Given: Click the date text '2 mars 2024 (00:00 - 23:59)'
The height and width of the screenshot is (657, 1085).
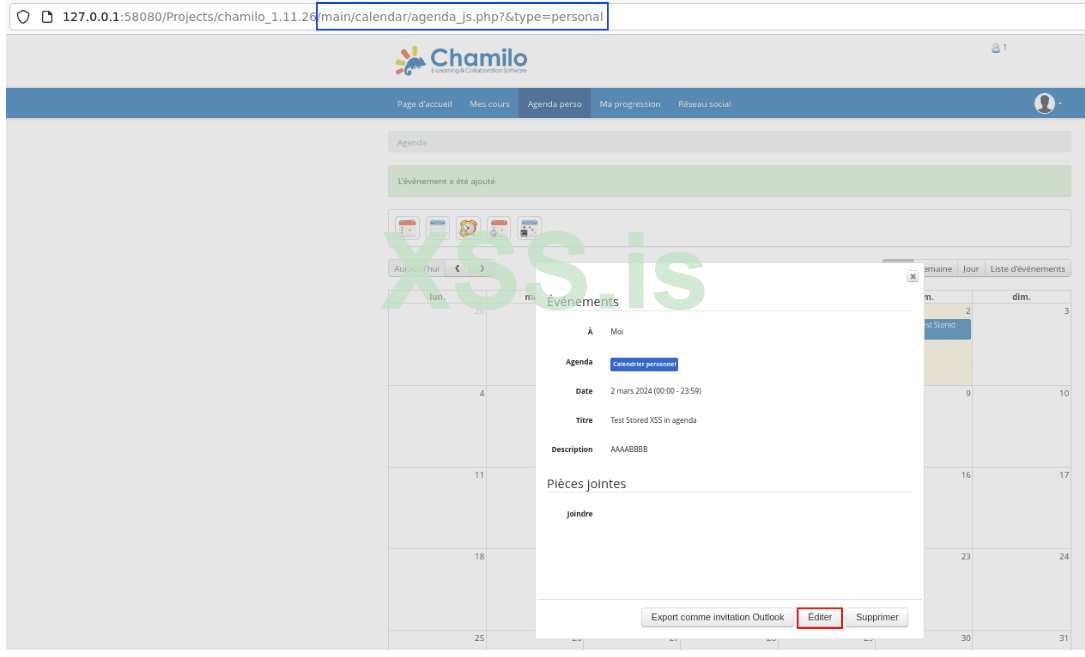Looking at the screenshot, I should click(x=655, y=391).
